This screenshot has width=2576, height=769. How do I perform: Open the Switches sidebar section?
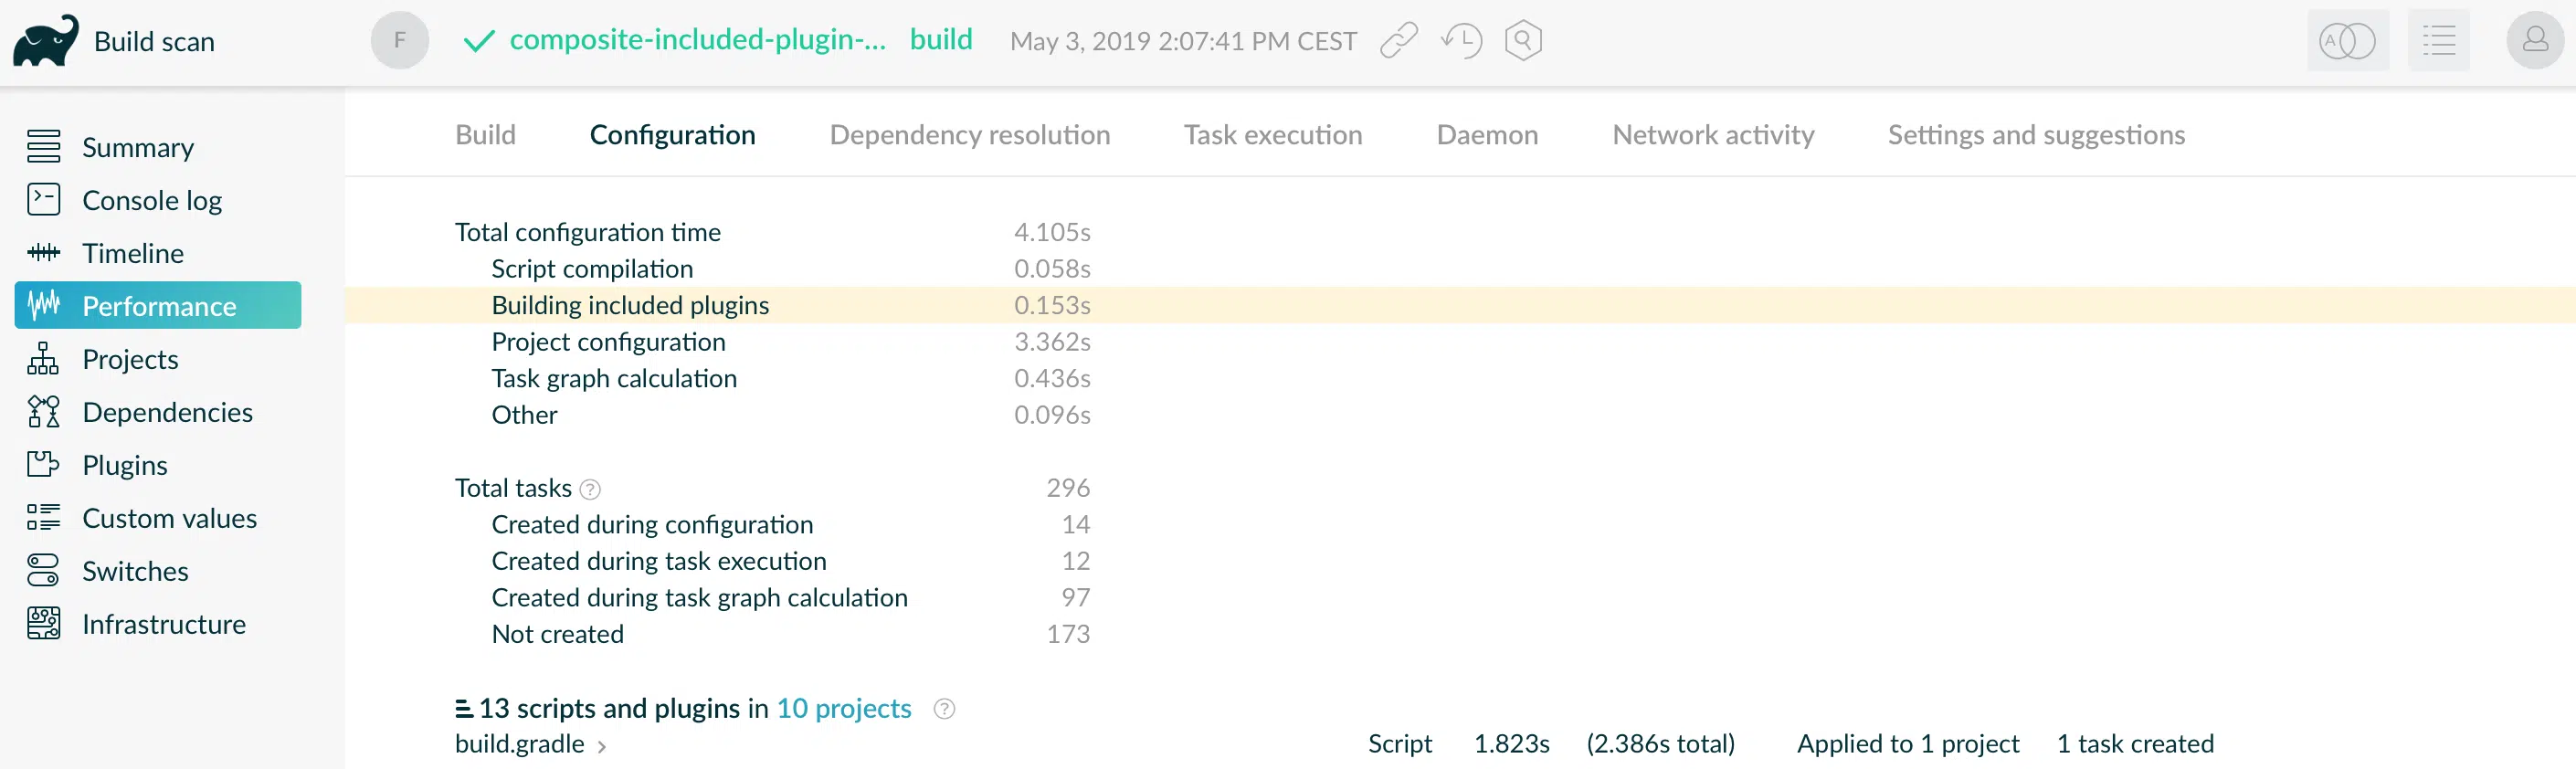click(x=135, y=571)
